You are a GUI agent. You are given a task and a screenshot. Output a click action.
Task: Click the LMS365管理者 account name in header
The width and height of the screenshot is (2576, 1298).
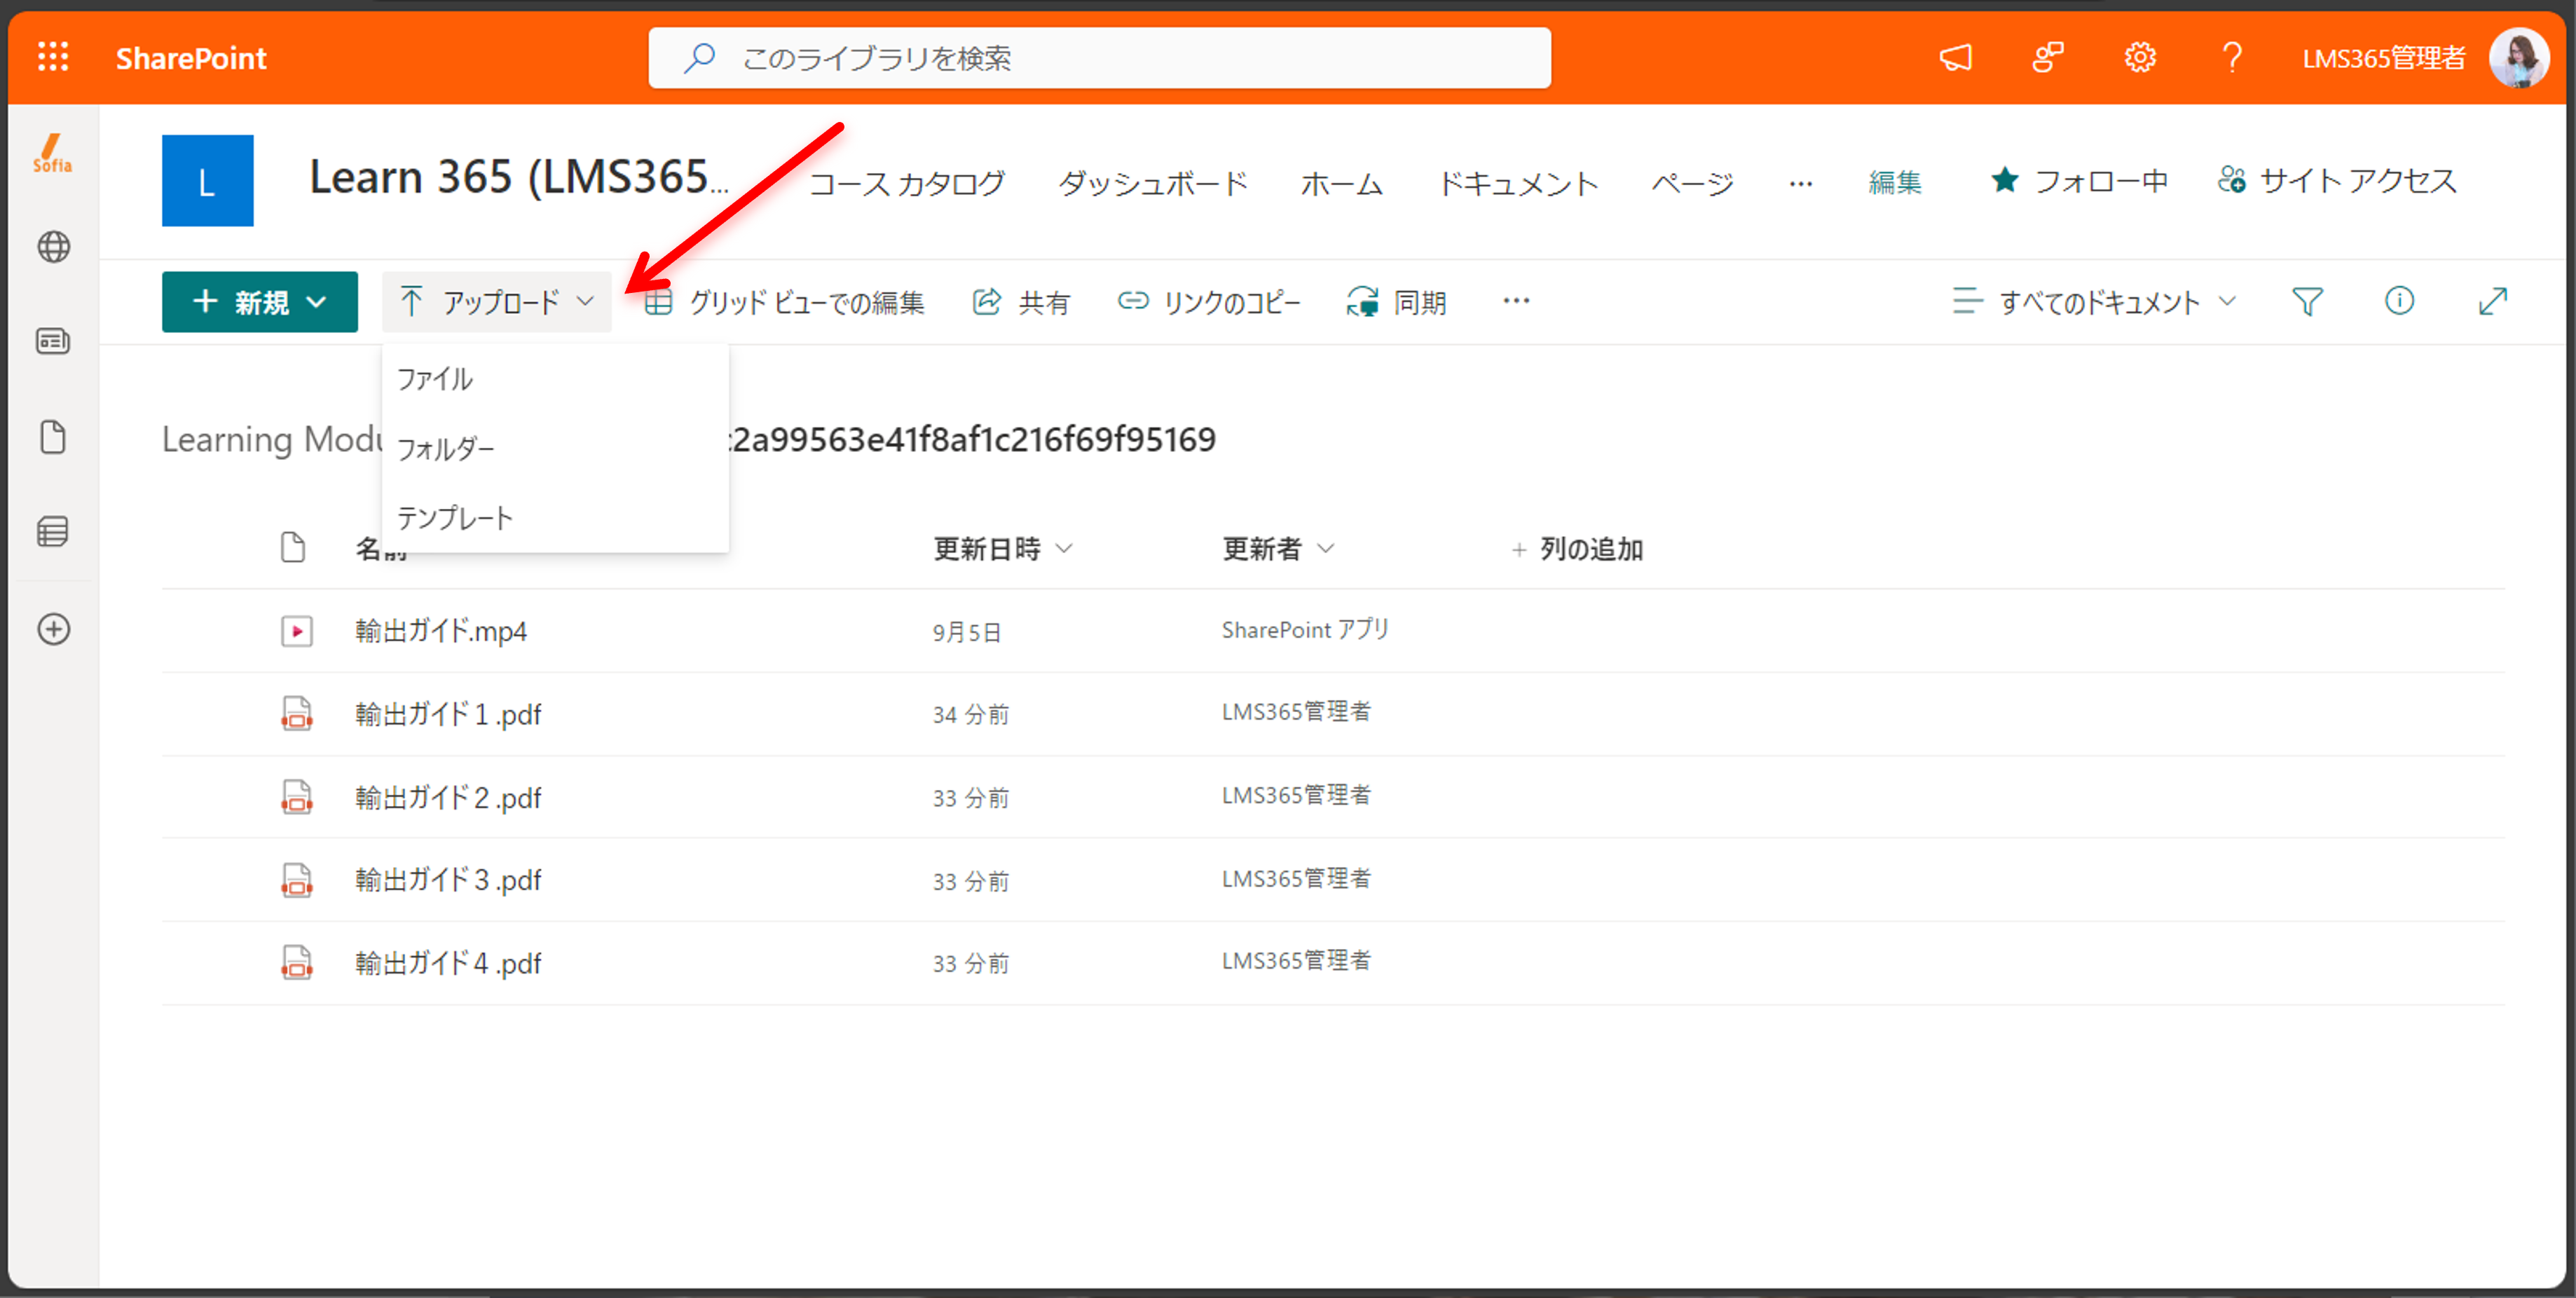(2384, 58)
